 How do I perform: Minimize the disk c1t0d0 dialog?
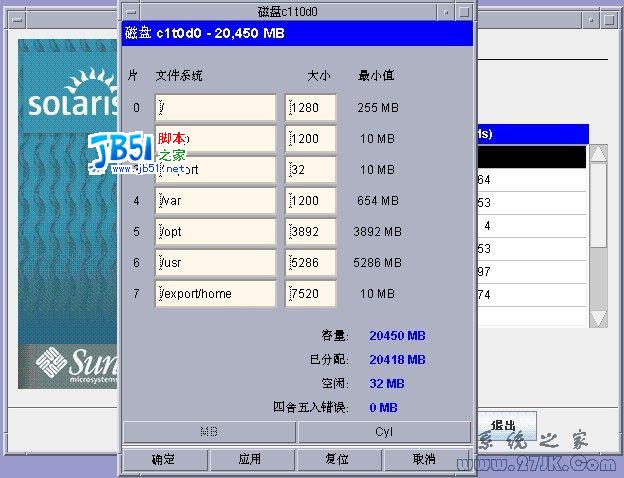coord(446,12)
